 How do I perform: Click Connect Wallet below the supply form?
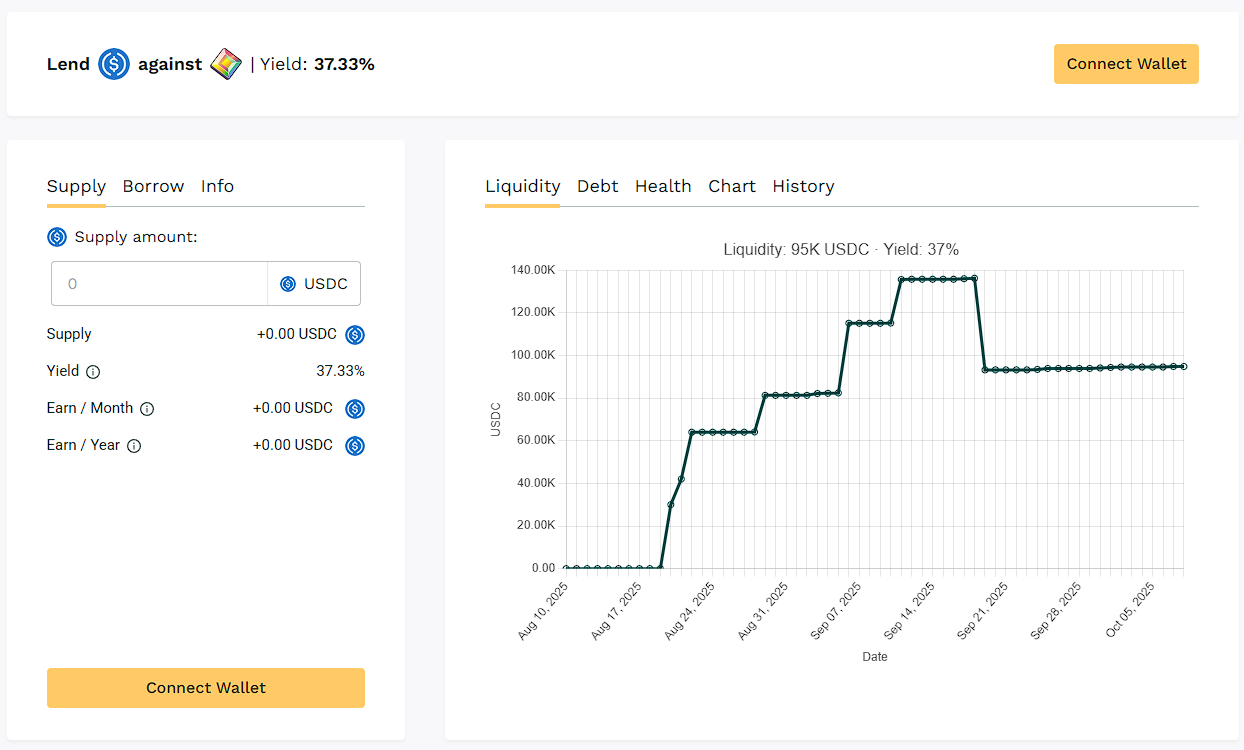206,688
